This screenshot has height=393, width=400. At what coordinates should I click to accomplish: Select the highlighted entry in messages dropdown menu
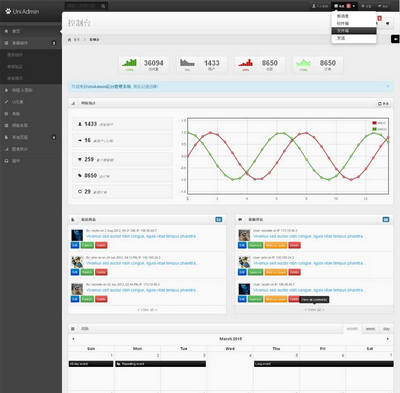pyautogui.click(x=354, y=31)
